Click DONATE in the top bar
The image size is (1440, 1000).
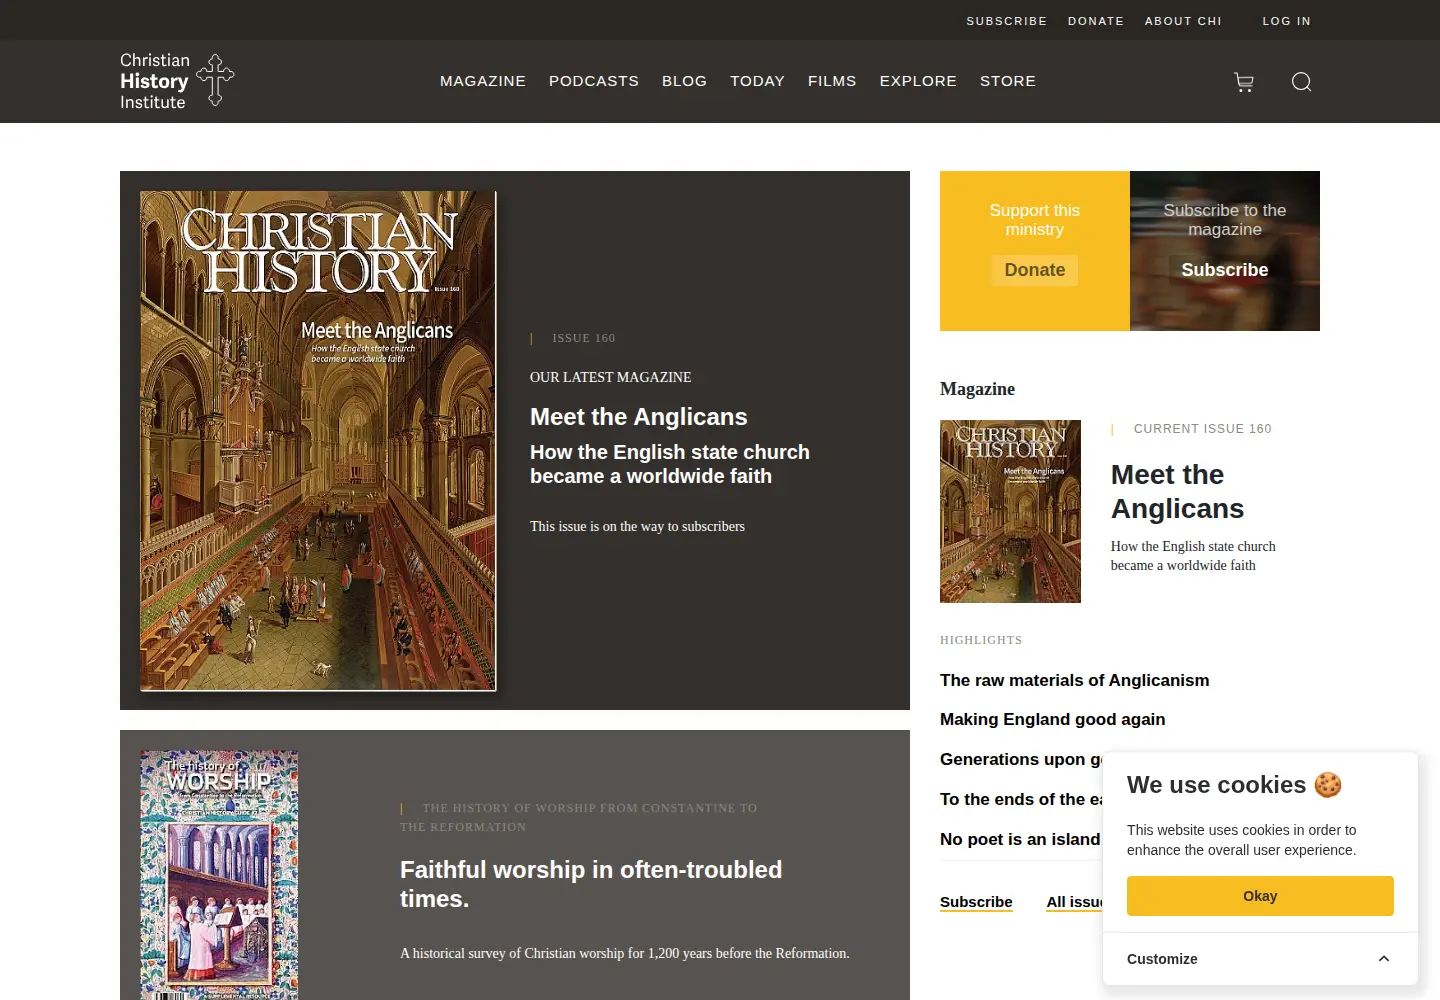click(x=1096, y=21)
